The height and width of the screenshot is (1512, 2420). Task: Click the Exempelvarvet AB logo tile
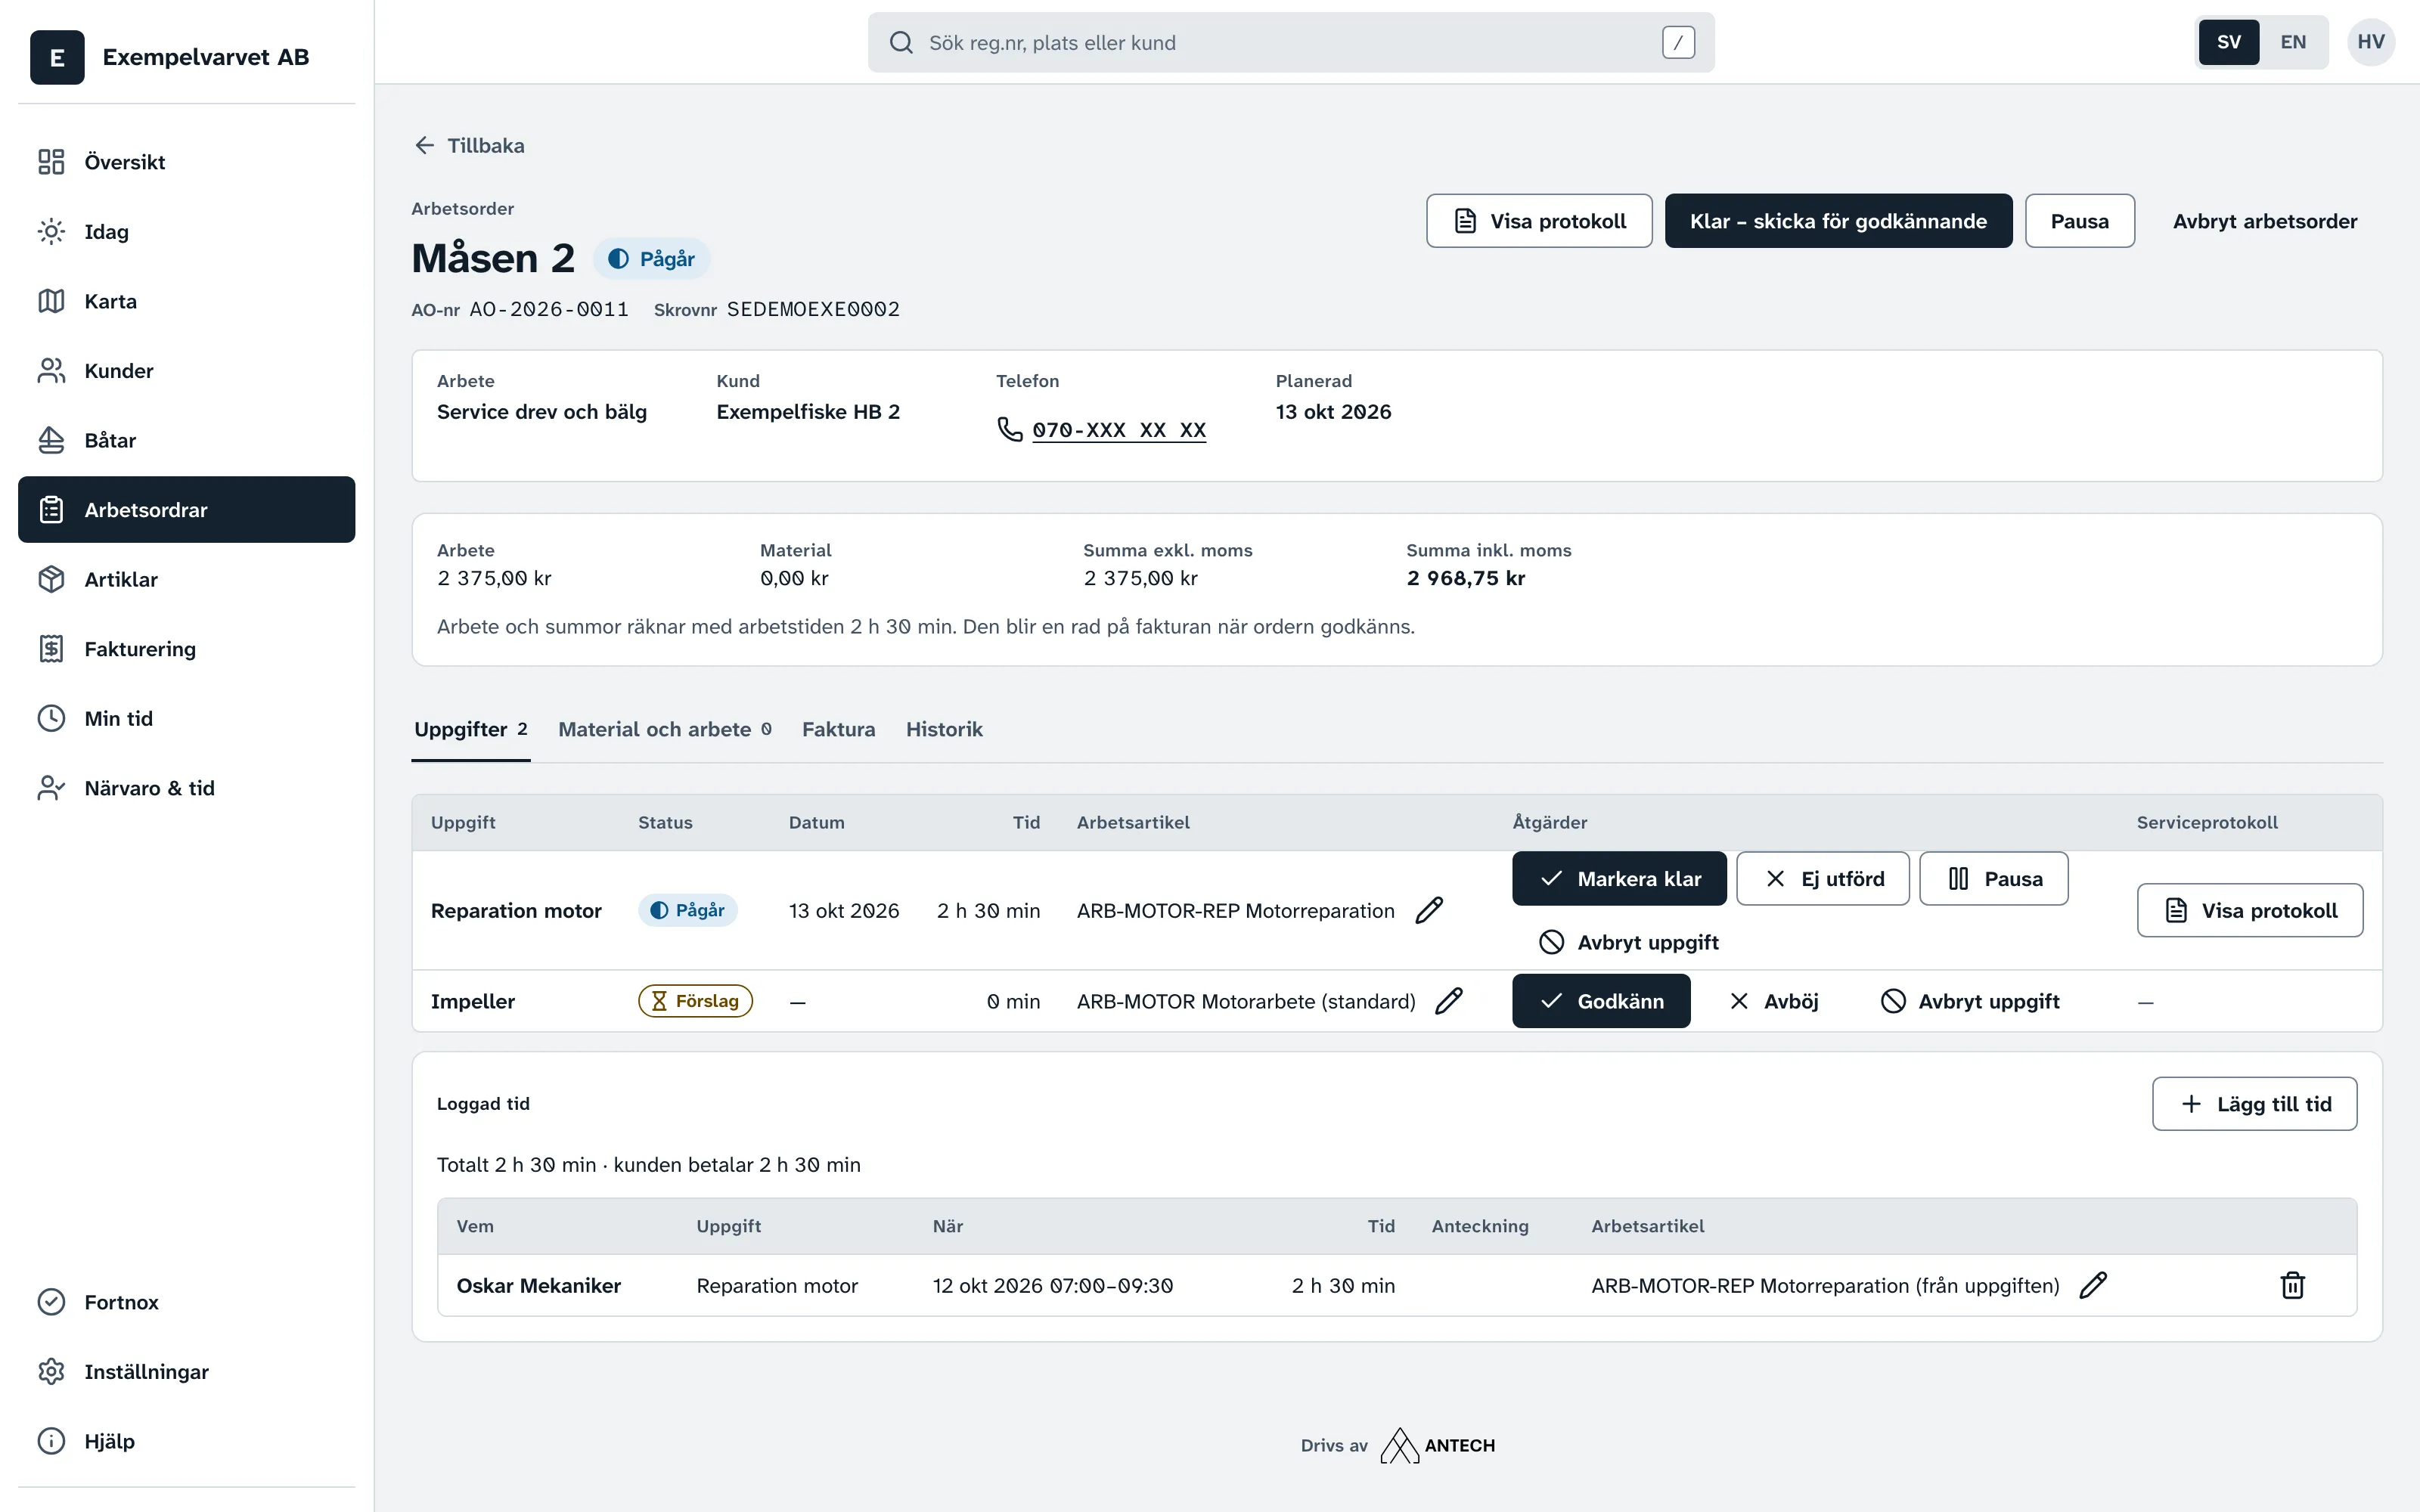click(x=57, y=57)
